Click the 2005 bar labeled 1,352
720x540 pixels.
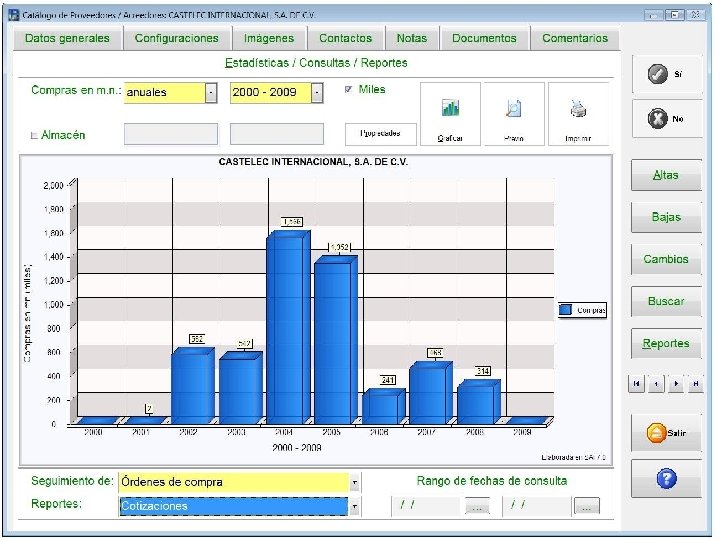pyautogui.click(x=336, y=340)
